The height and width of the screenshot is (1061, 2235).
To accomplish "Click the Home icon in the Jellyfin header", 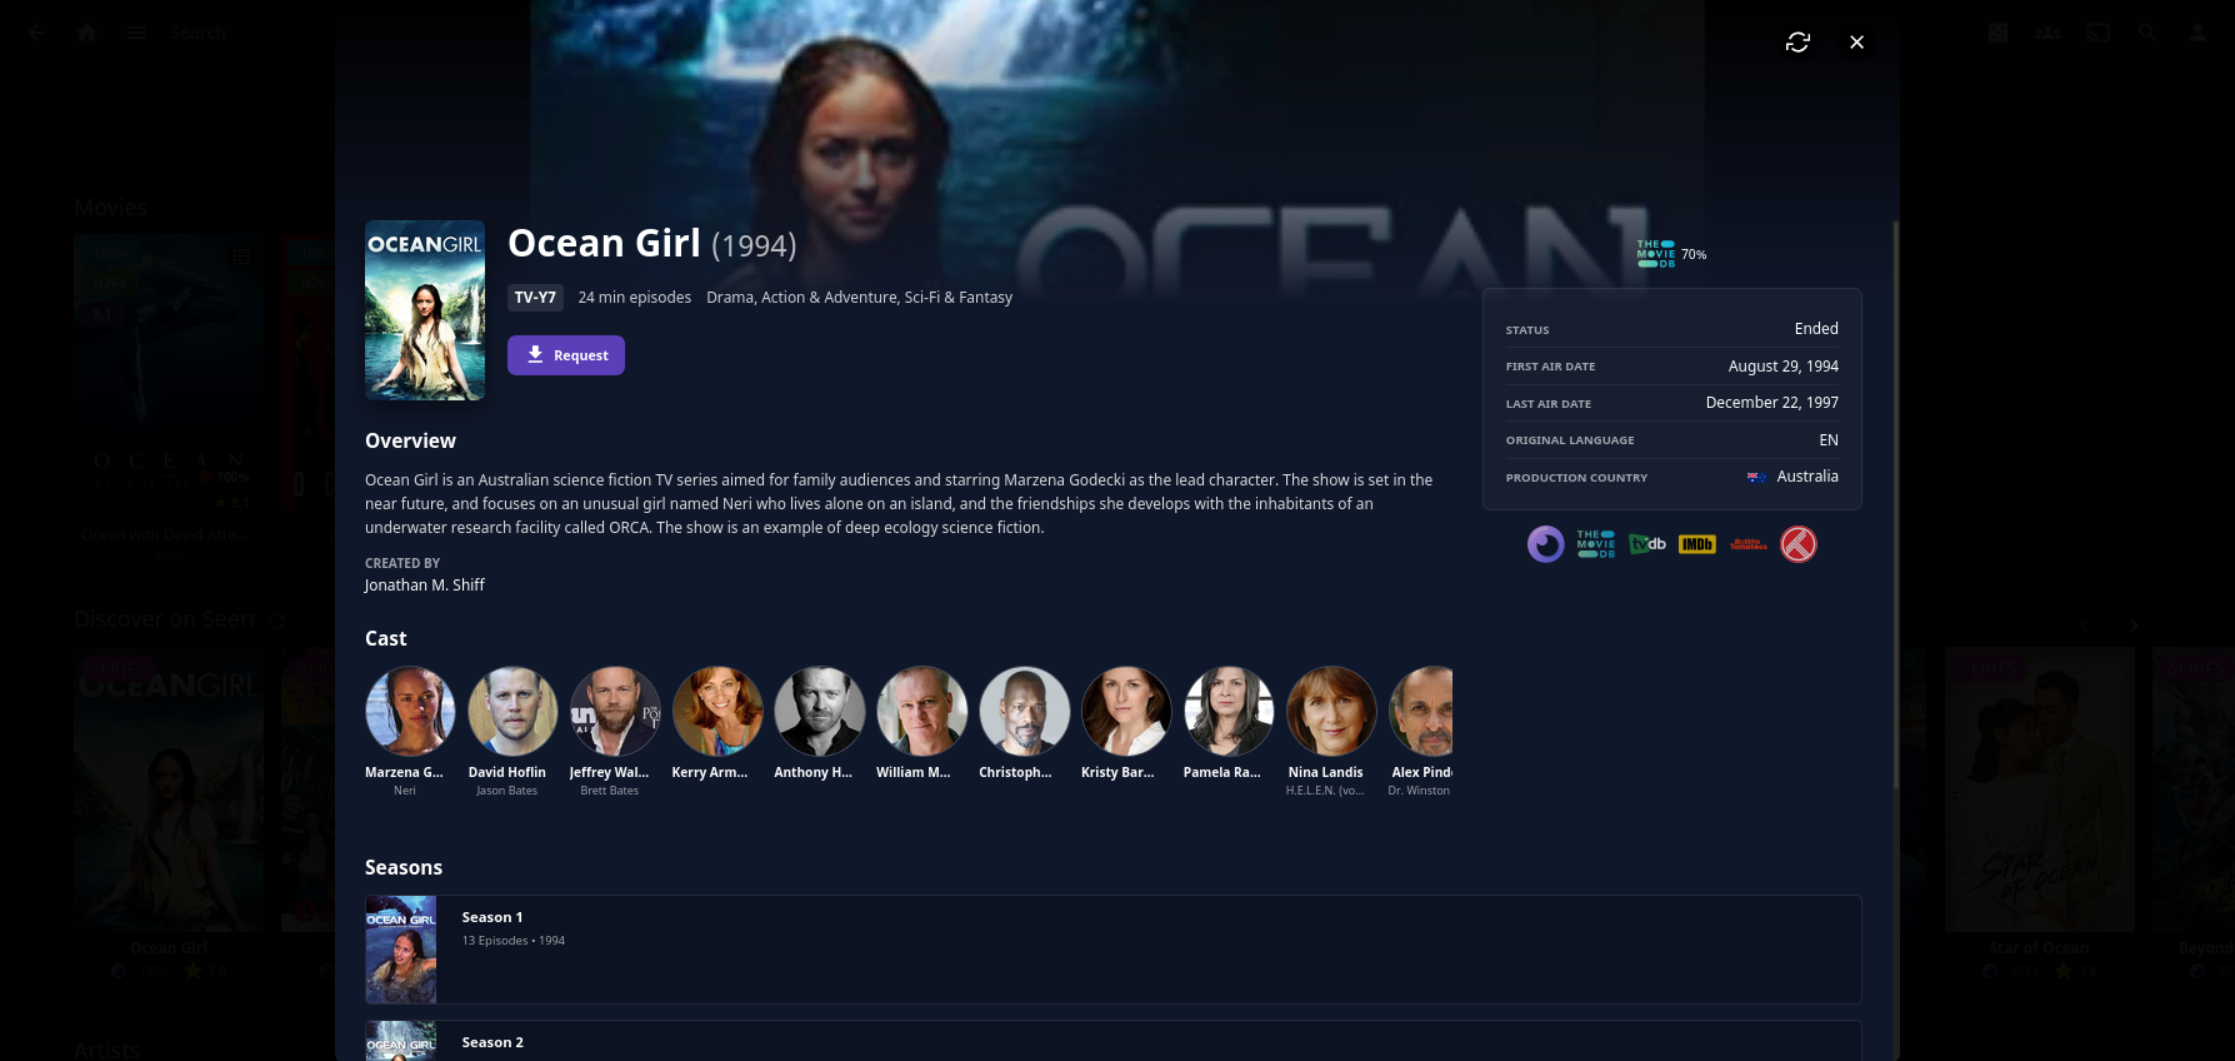I will 87,32.
